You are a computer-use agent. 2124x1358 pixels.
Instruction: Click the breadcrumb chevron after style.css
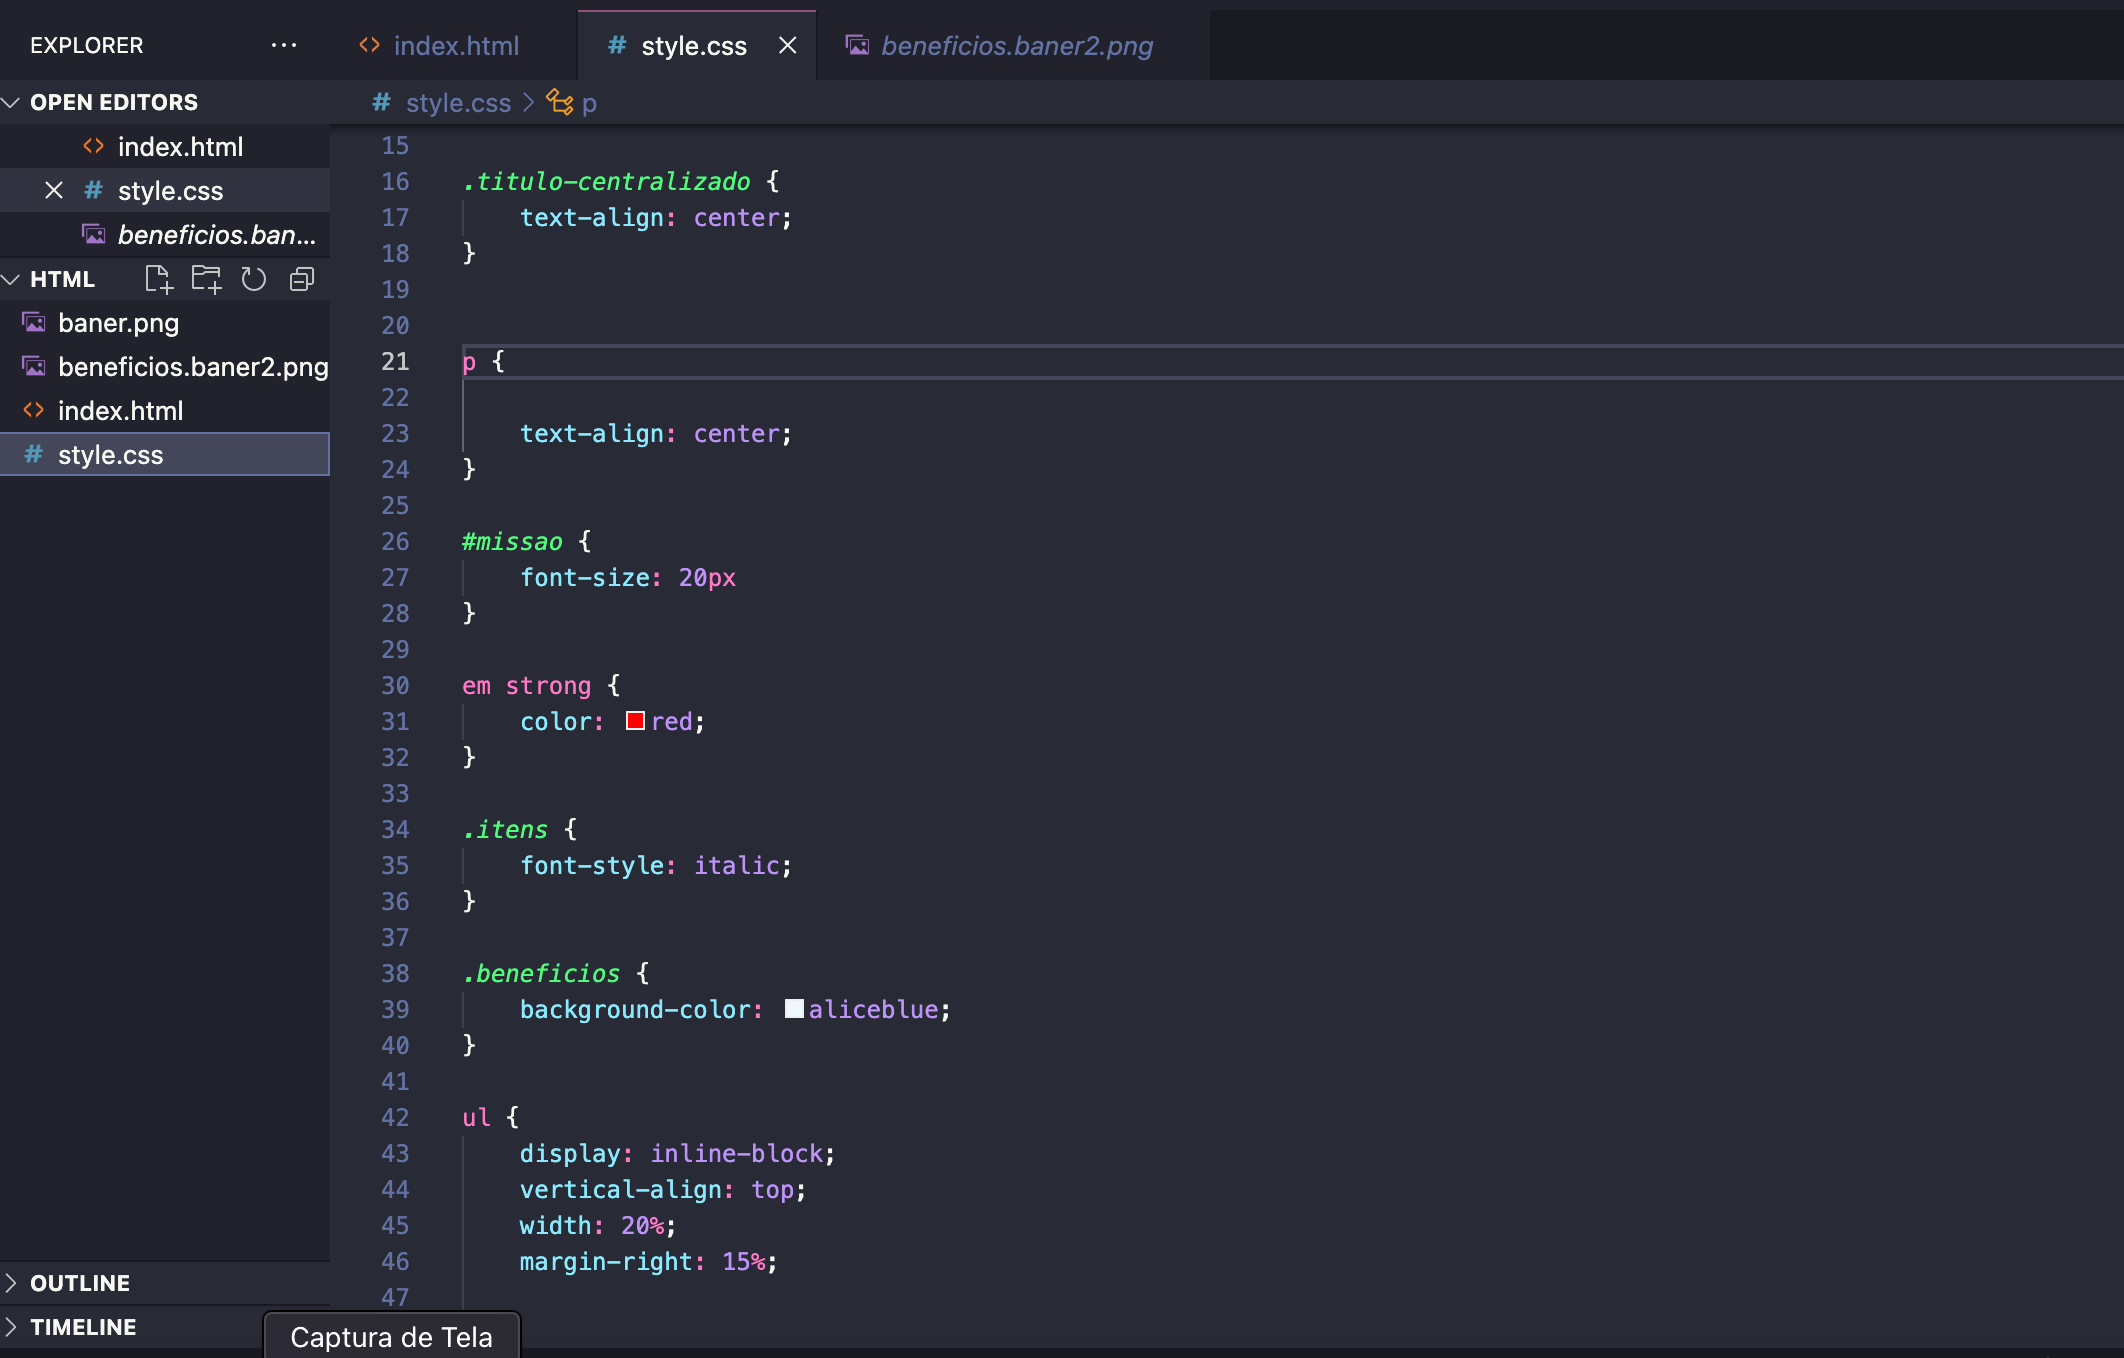click(528, 102)
